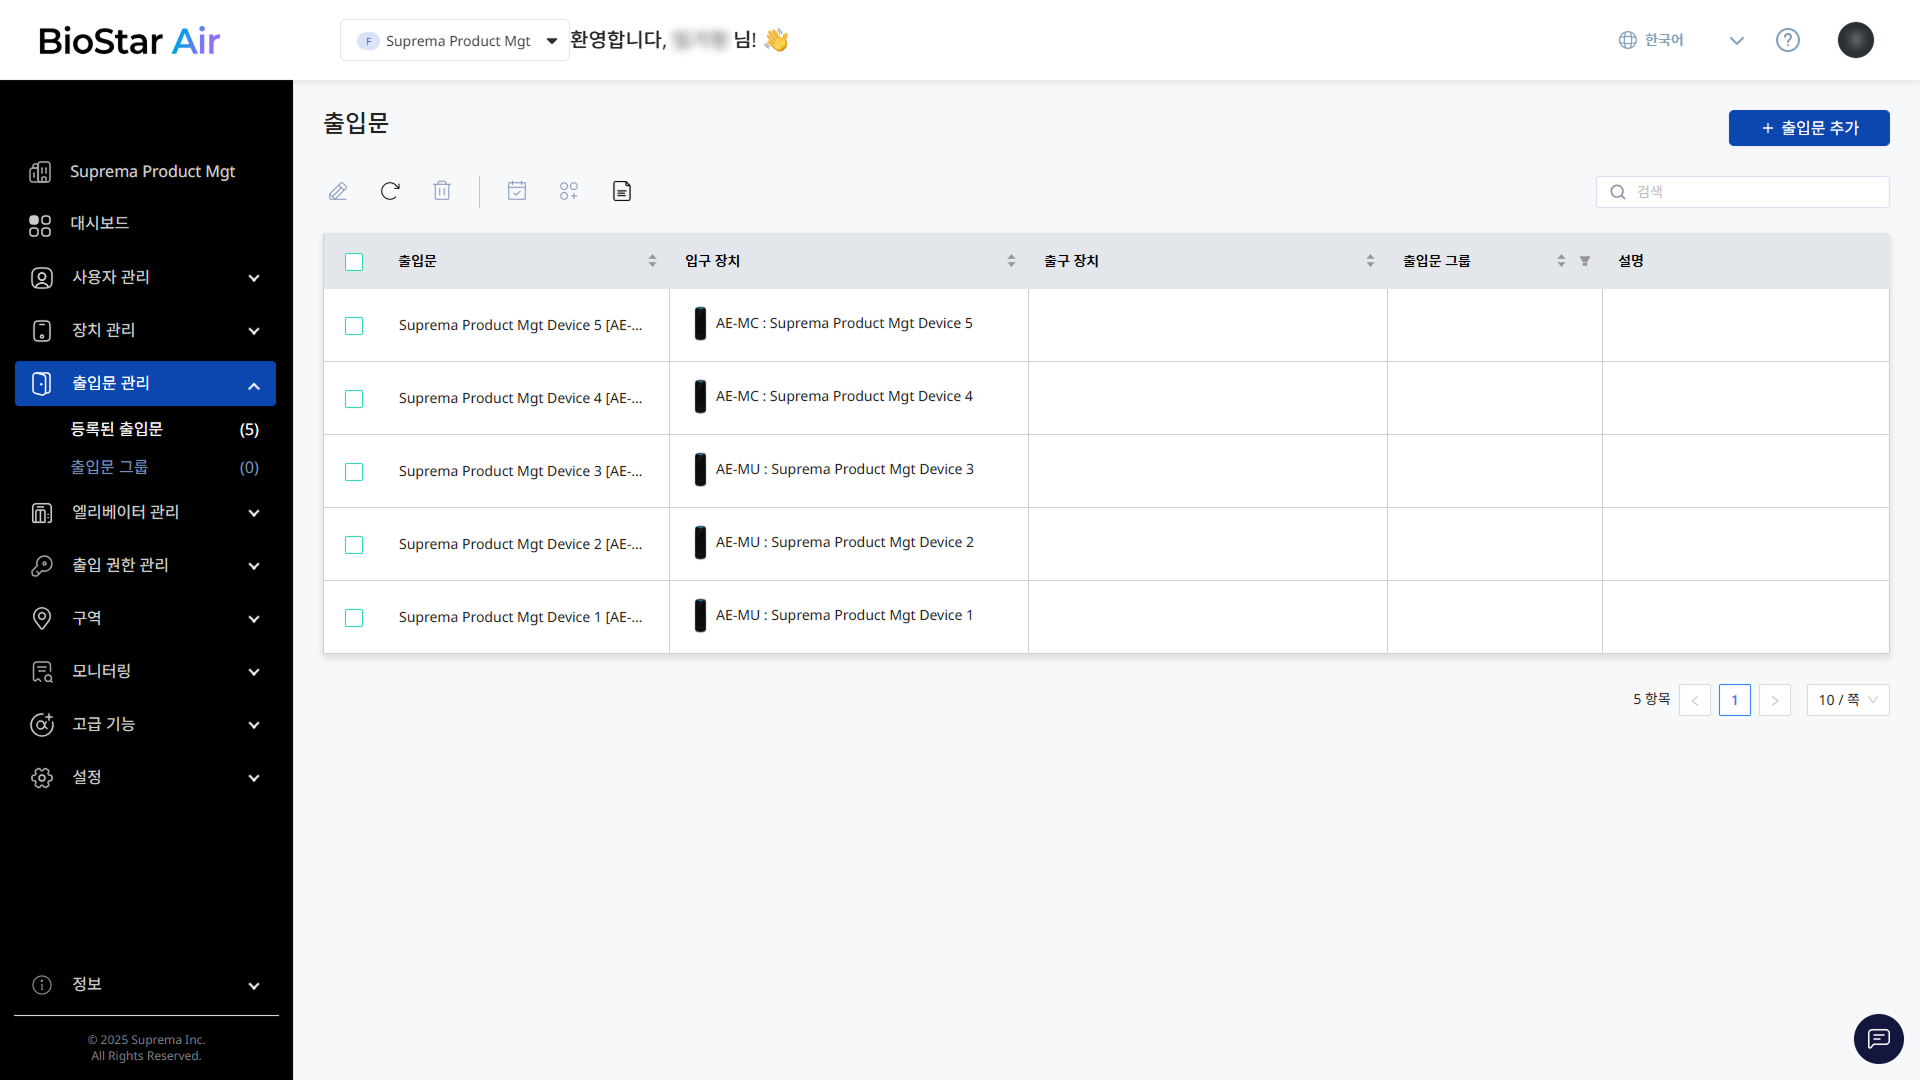Open the chat support bubble icon
The height and width of the screenshot is (1080, 1920).
[1878, 1038]
